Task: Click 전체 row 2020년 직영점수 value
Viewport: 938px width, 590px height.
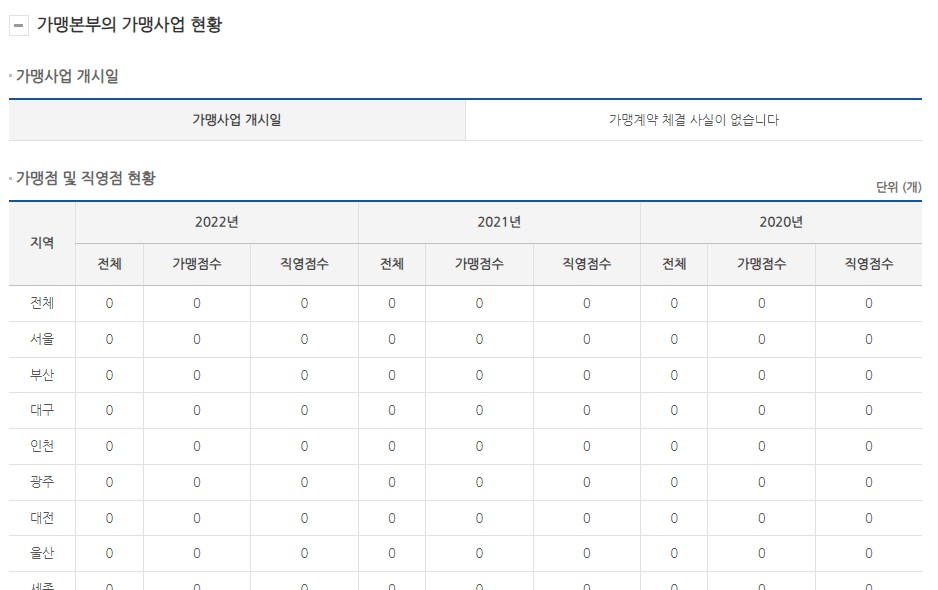Action: coord(869,303)
